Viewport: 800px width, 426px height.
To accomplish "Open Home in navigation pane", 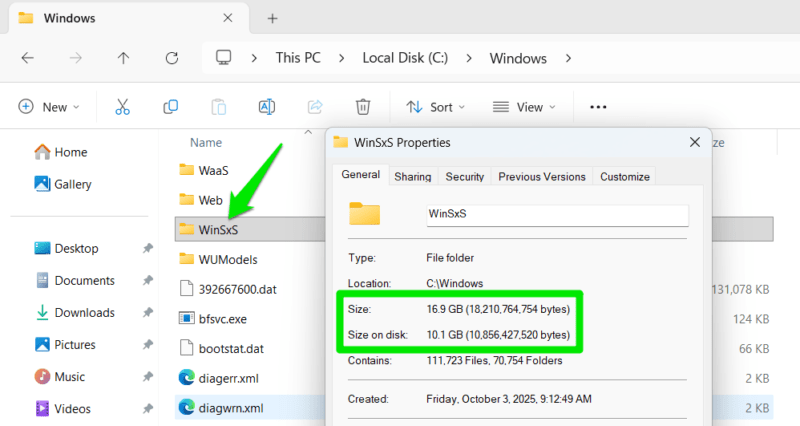I will point(60,152).
